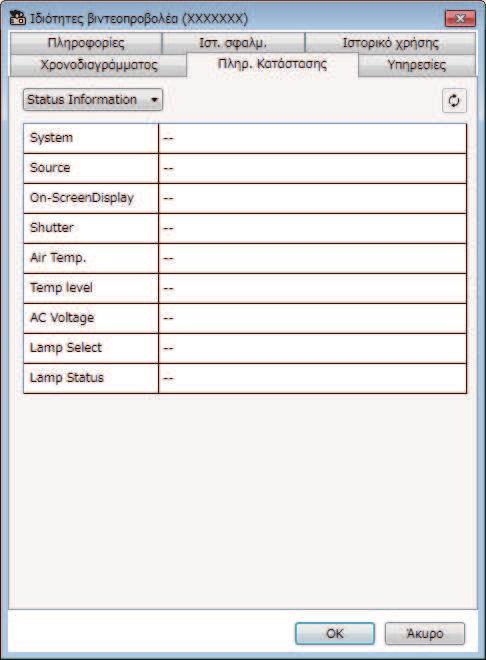Select the Χρονοδιαγράμματος tab

[98, 65]
